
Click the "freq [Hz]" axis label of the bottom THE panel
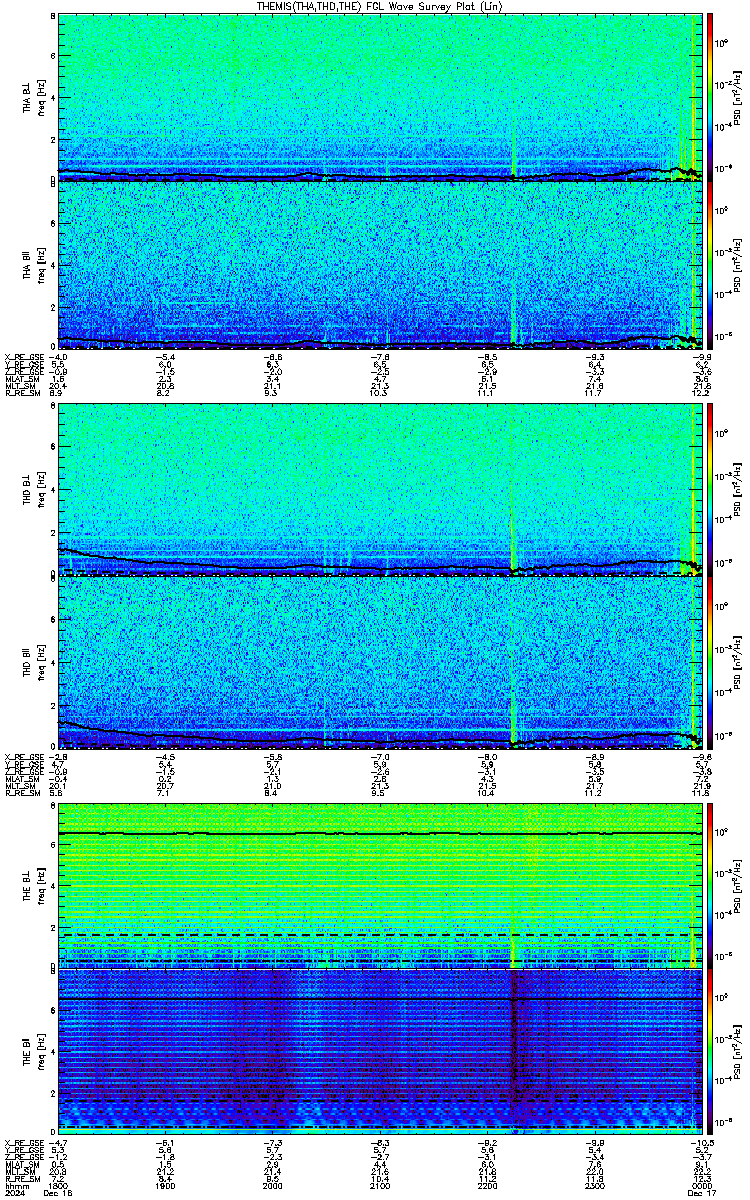coord(40,1053)
